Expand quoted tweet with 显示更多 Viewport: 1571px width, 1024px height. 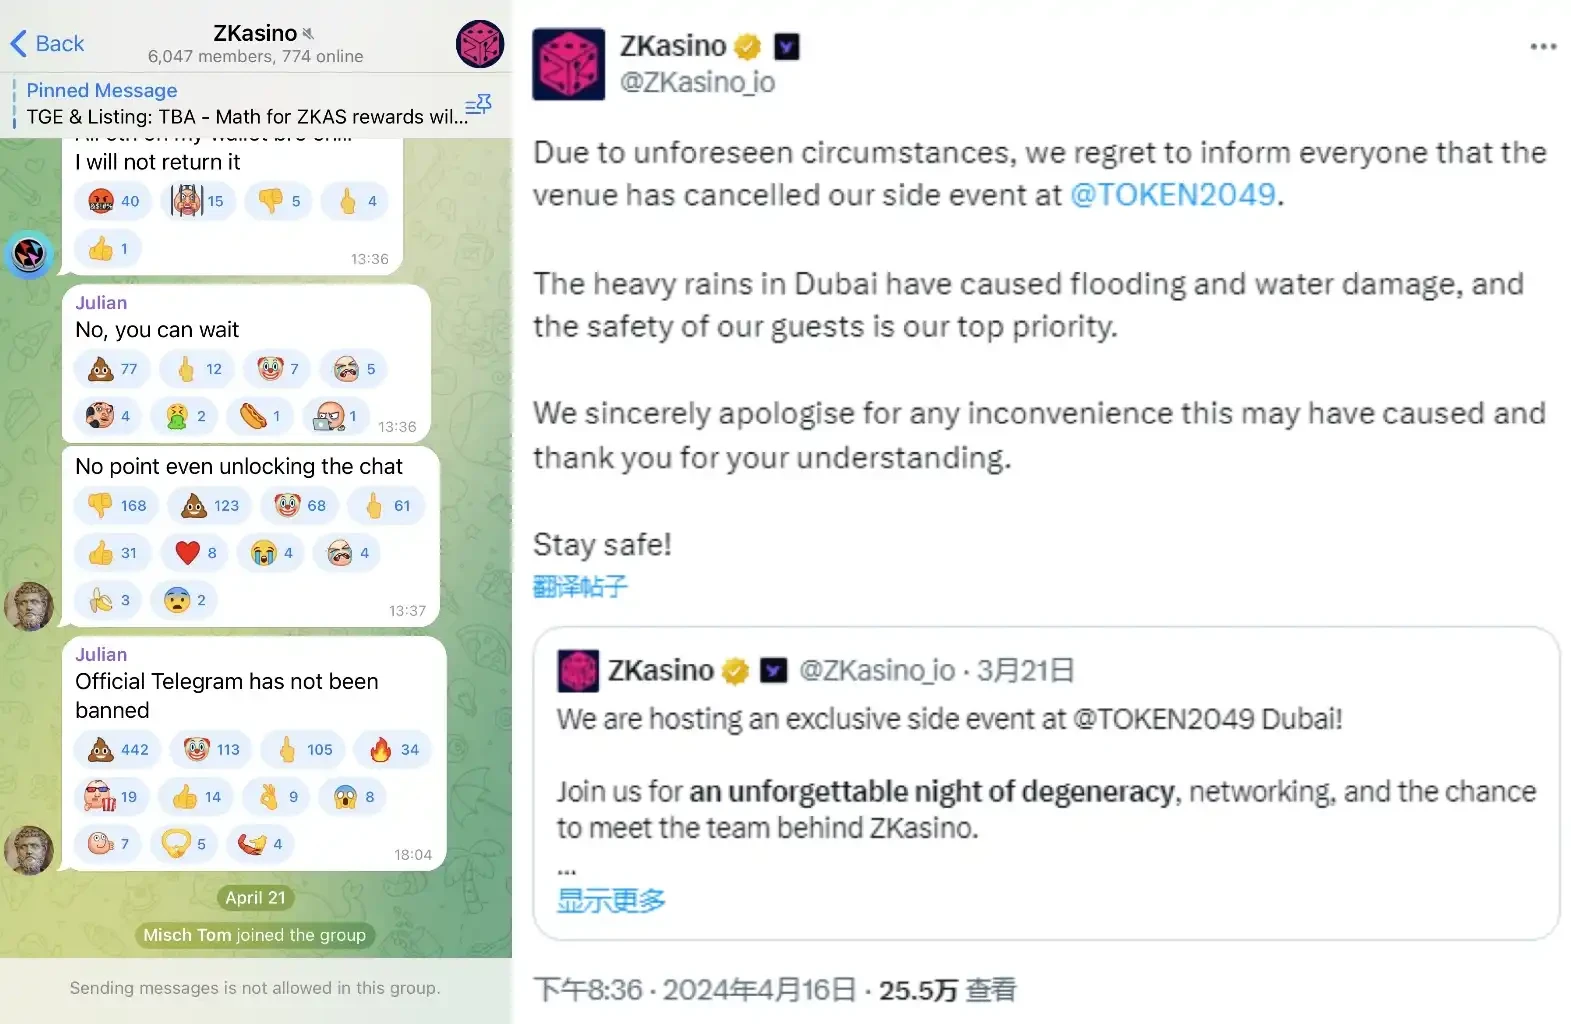611,901
